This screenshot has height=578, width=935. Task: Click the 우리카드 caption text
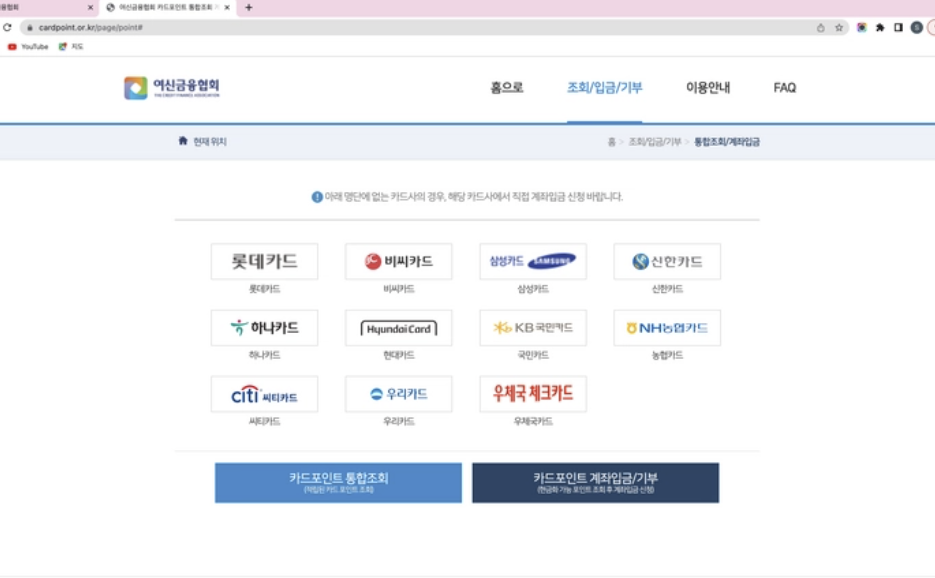coord(398,421)
